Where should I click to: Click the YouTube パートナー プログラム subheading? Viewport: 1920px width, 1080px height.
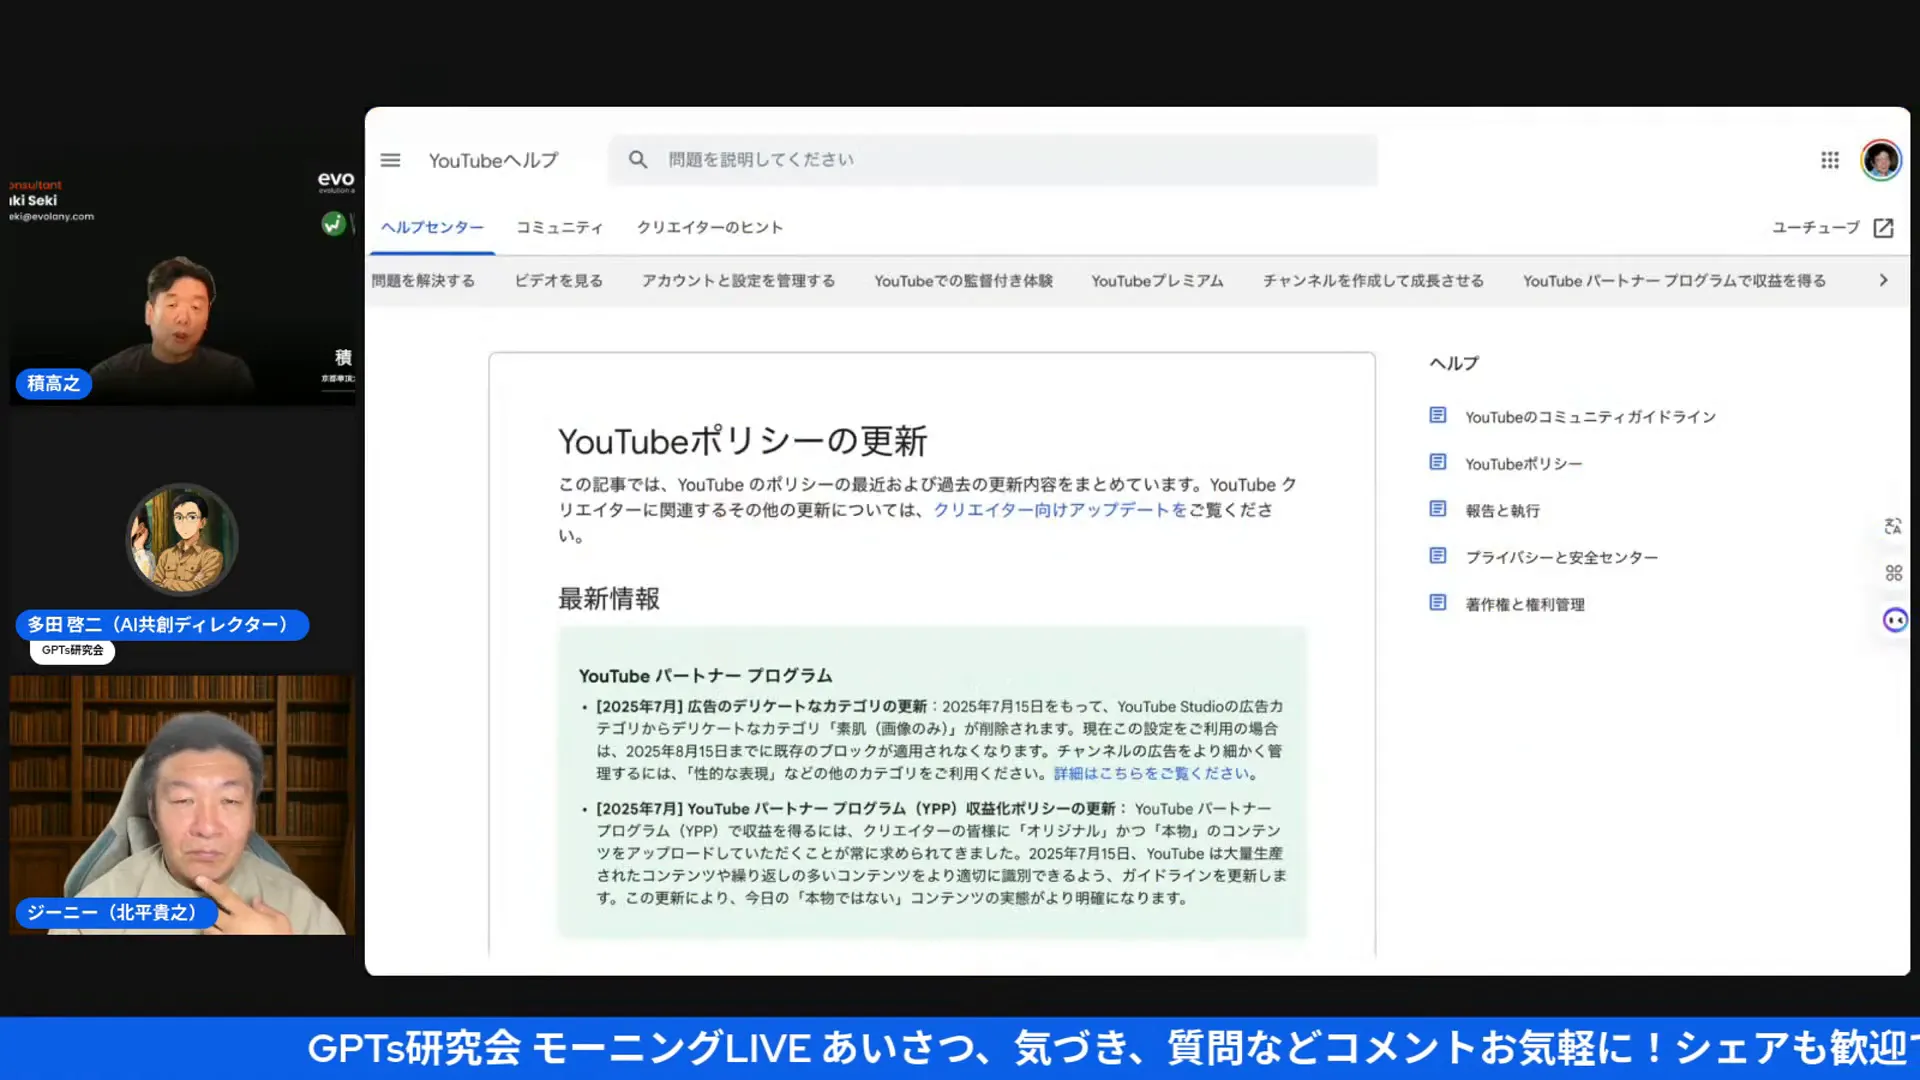(705, 676)
